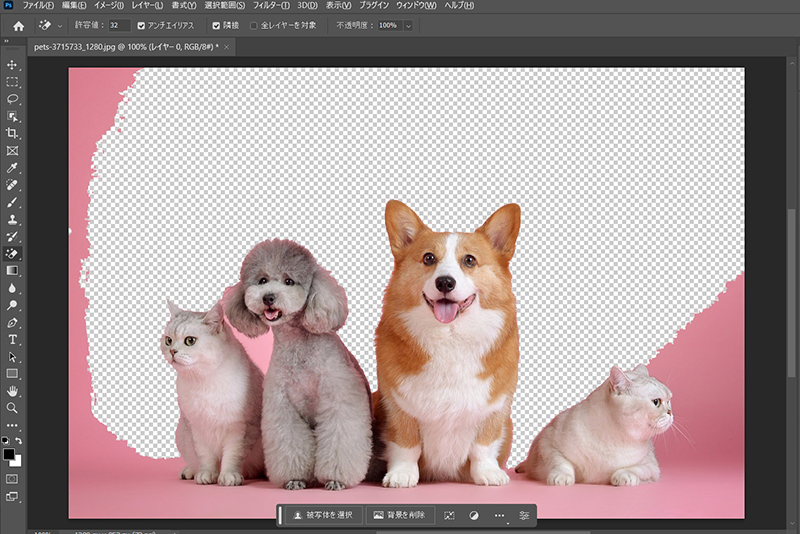Click the adjustment layer circle icon in contextual bar
The image size is (800, 534).
tap(474, 516)
